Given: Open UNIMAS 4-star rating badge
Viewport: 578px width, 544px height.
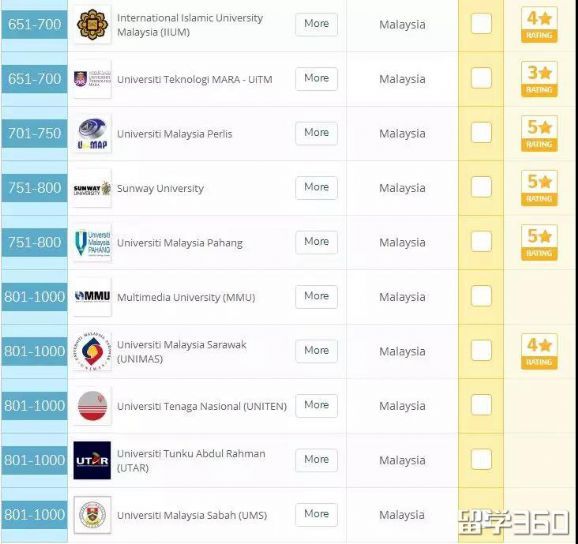Looking at the screenshot, I should tap(539, 352).
